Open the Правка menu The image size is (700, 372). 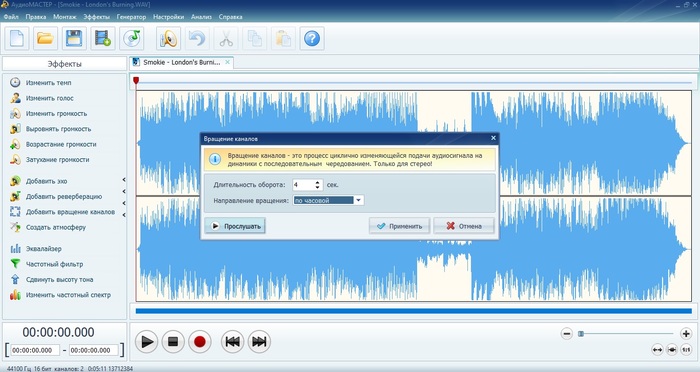(36, 17)
